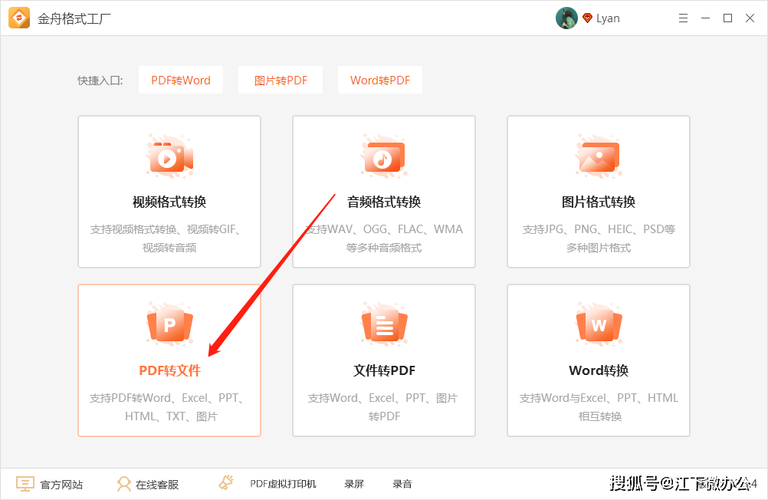
Task: Close the format factory window
Action: 750,18
